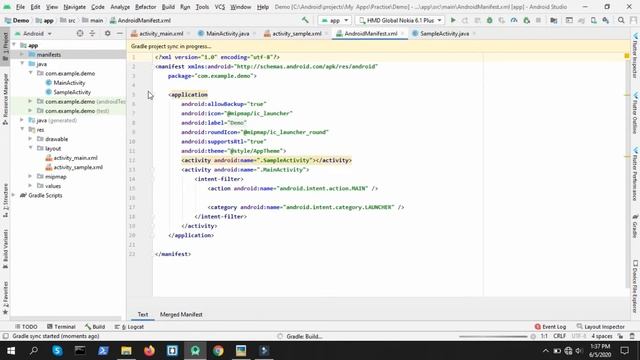The height and width of the screenshot is (360, 640).
Task: Click Select Opened File target icon in Project panel
Action: 80,33
